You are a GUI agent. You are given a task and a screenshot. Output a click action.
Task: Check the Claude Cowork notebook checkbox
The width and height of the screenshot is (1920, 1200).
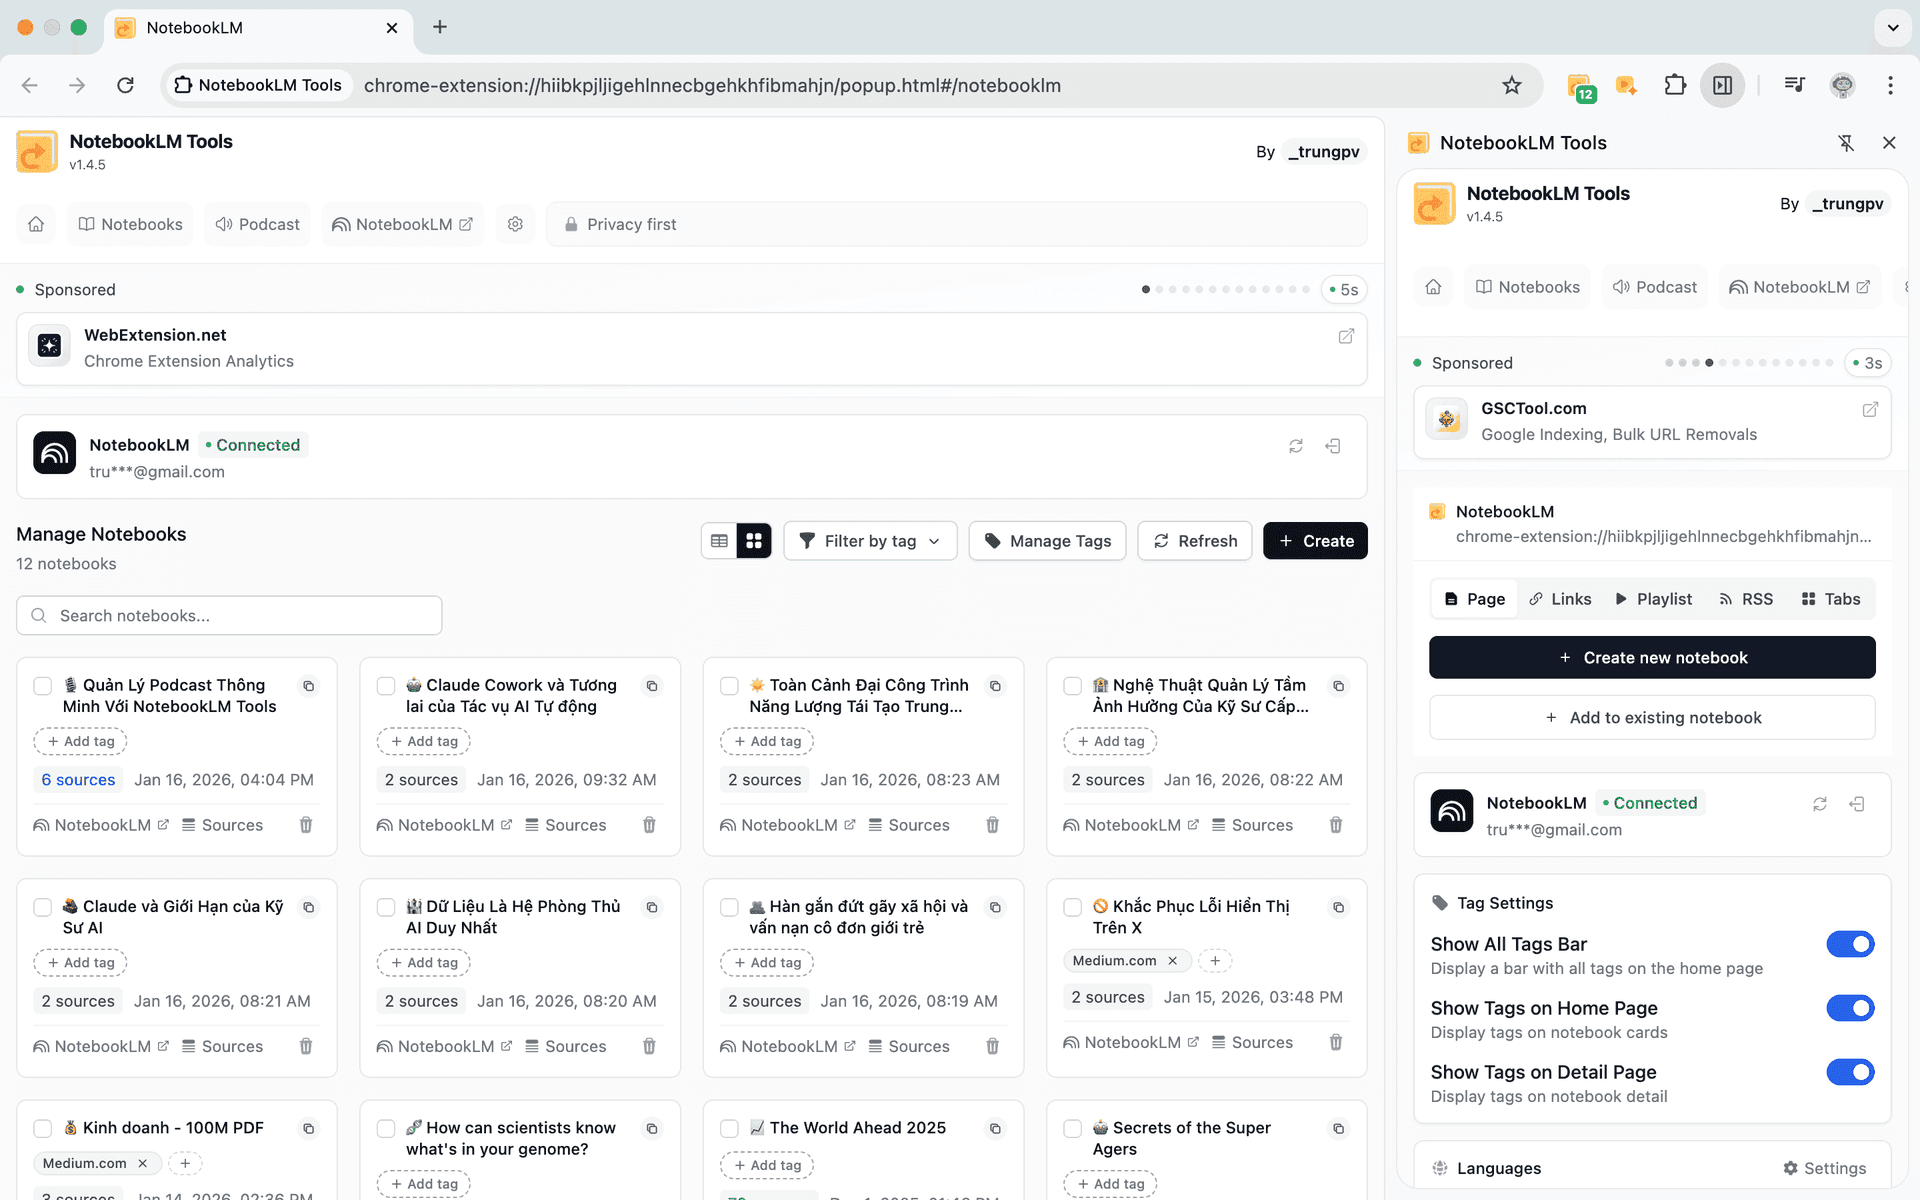386,686
